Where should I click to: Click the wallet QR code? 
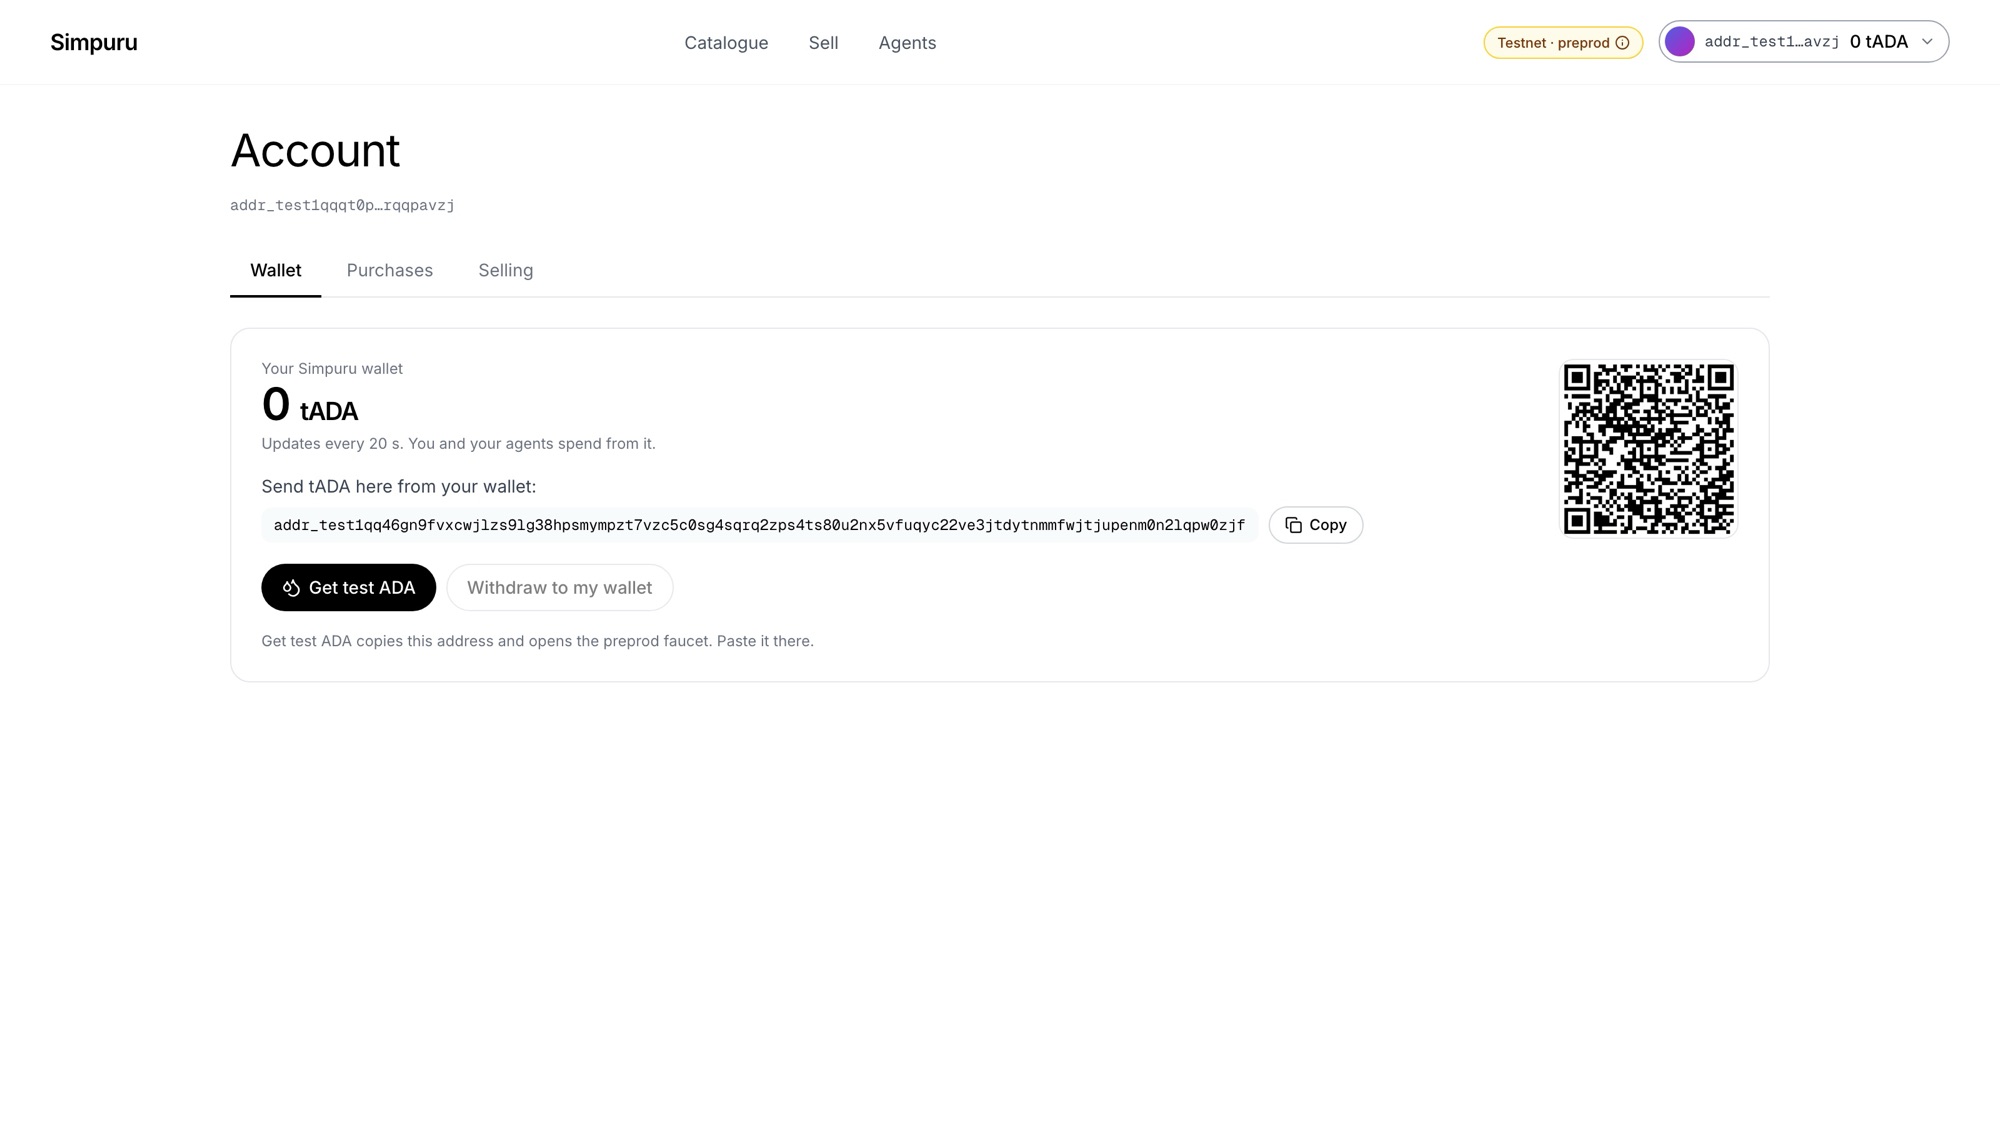click(1649, 449)
